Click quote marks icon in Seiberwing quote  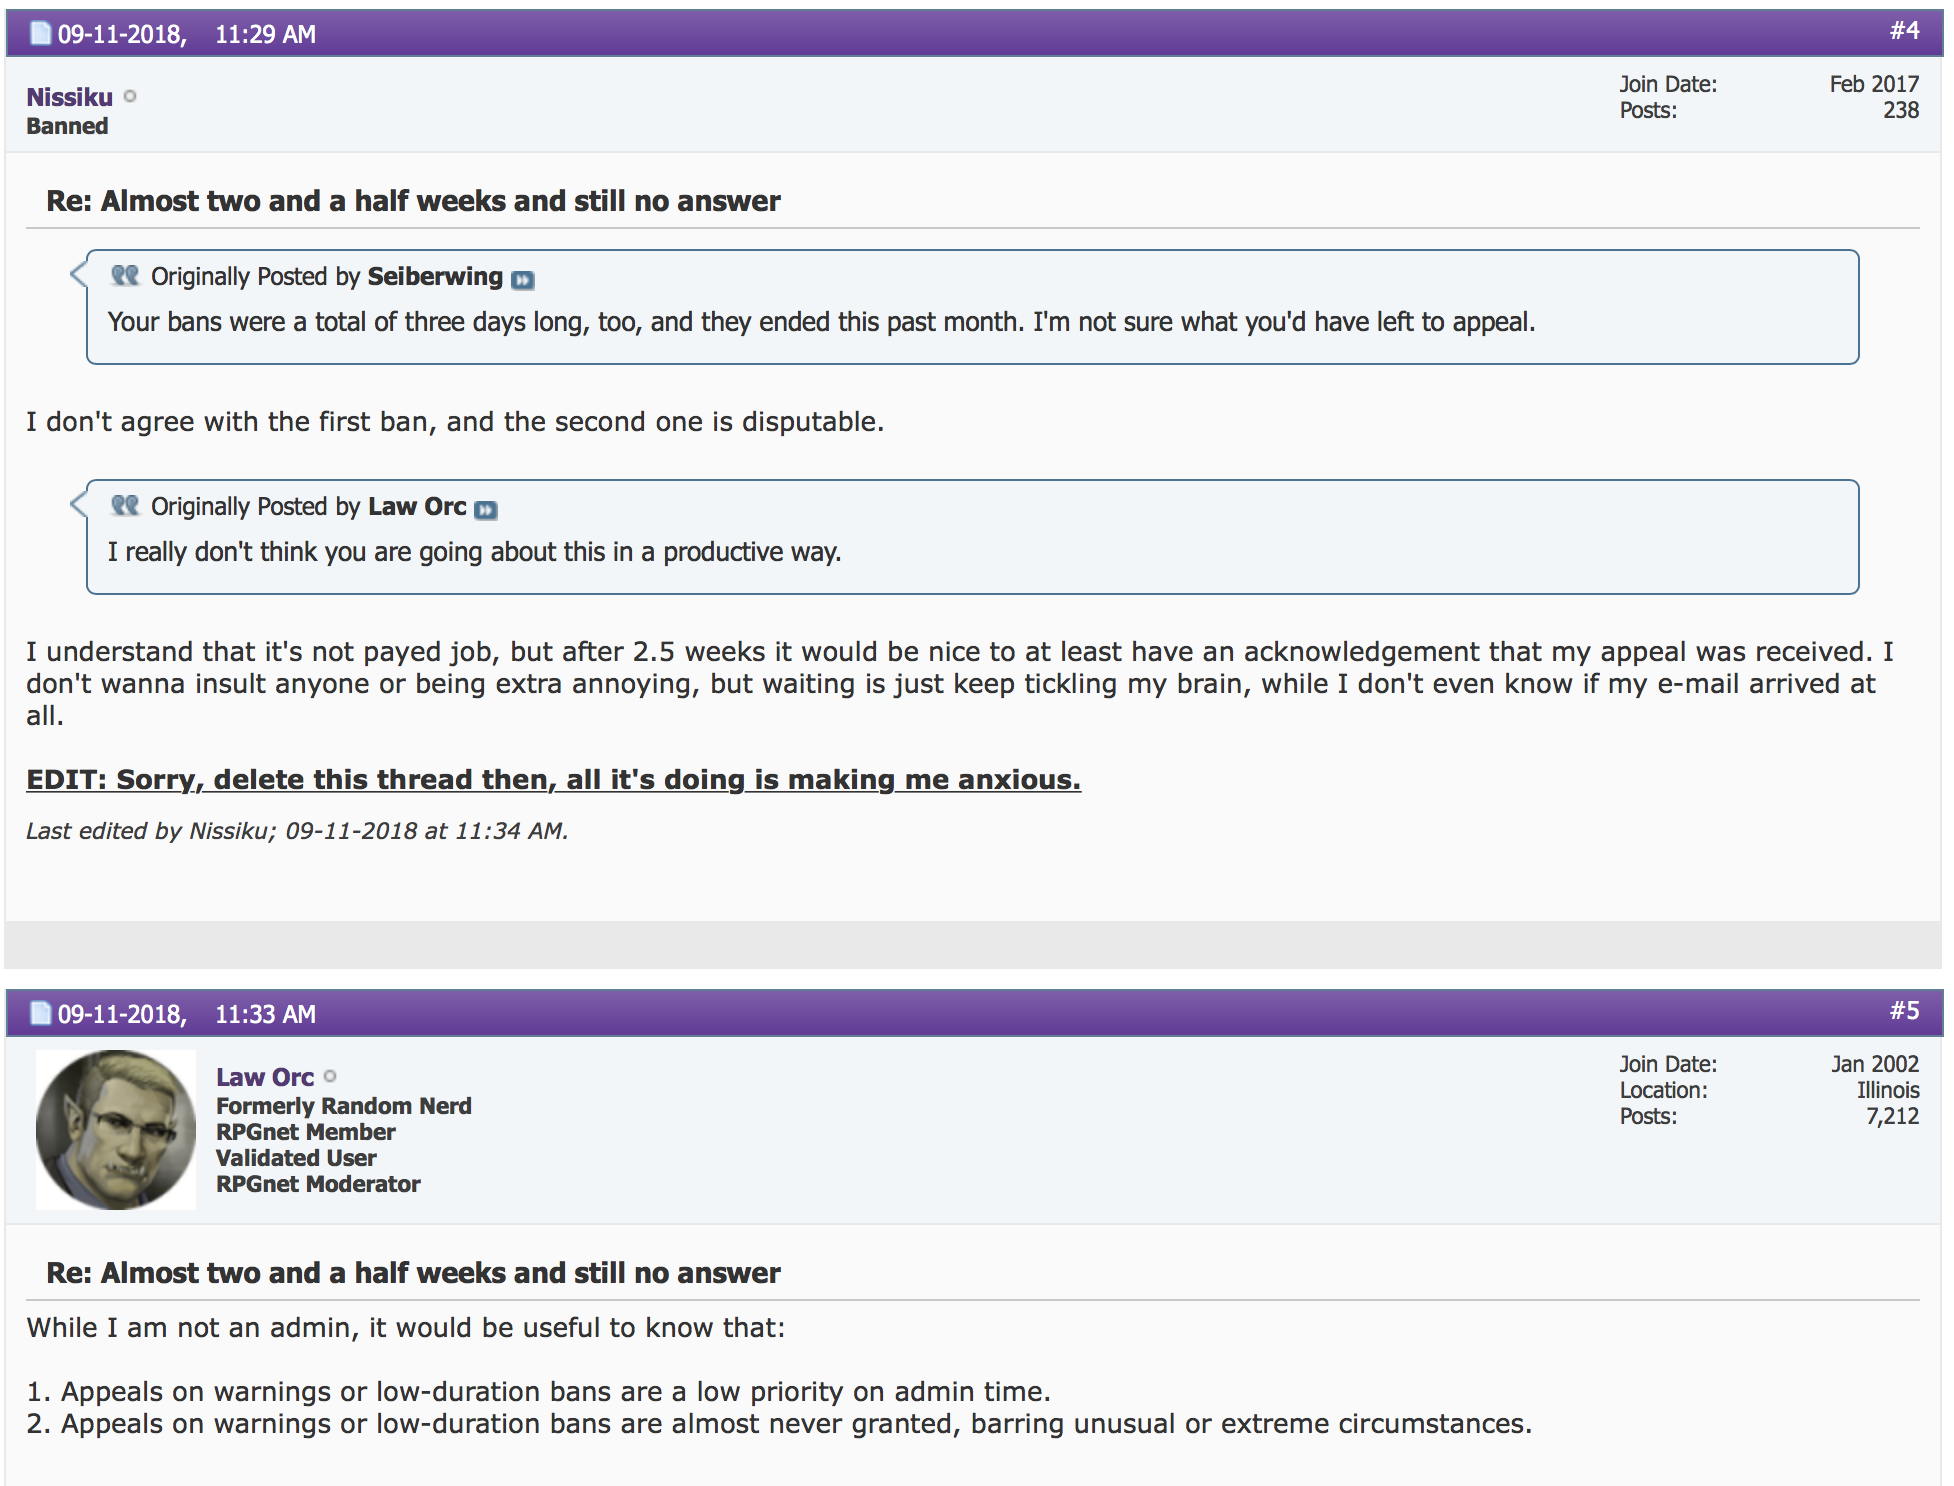click(x=125, y=275)
